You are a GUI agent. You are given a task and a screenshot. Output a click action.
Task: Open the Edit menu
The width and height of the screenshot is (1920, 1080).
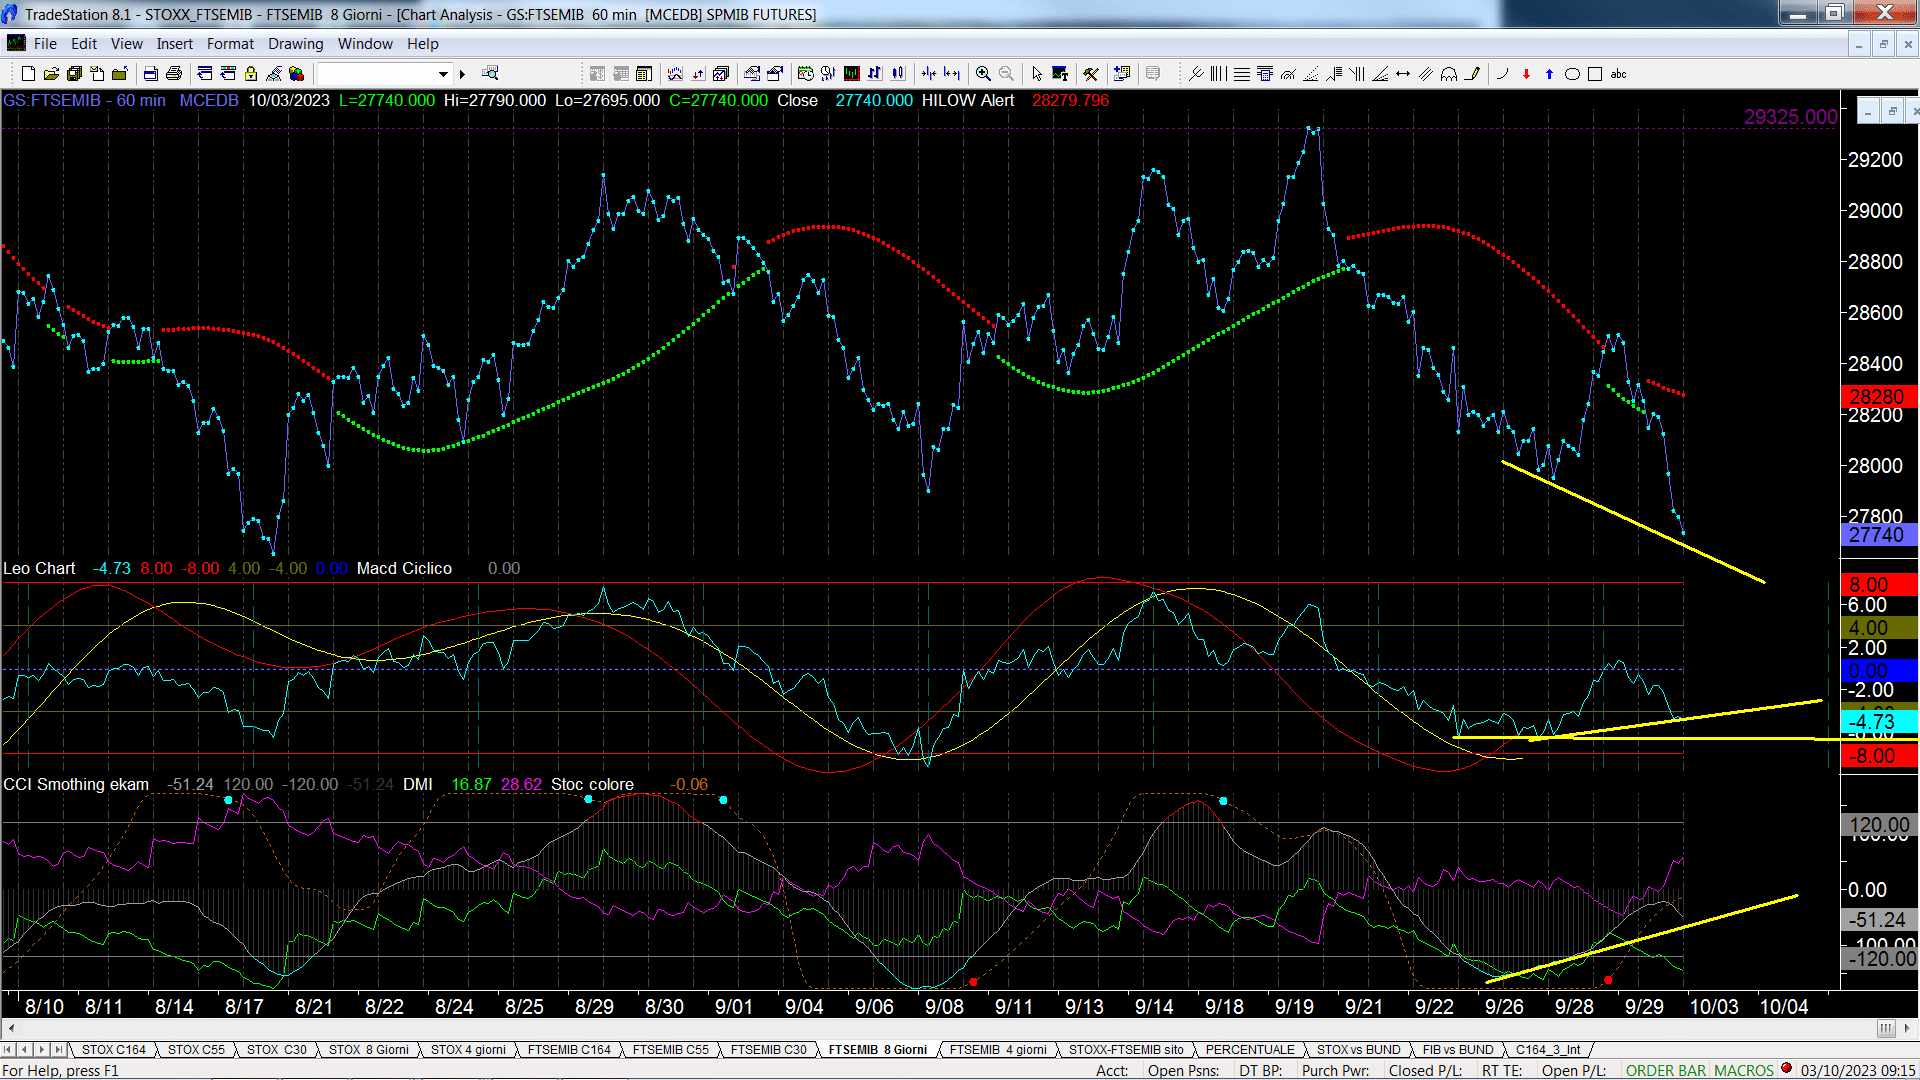[84, 43]
